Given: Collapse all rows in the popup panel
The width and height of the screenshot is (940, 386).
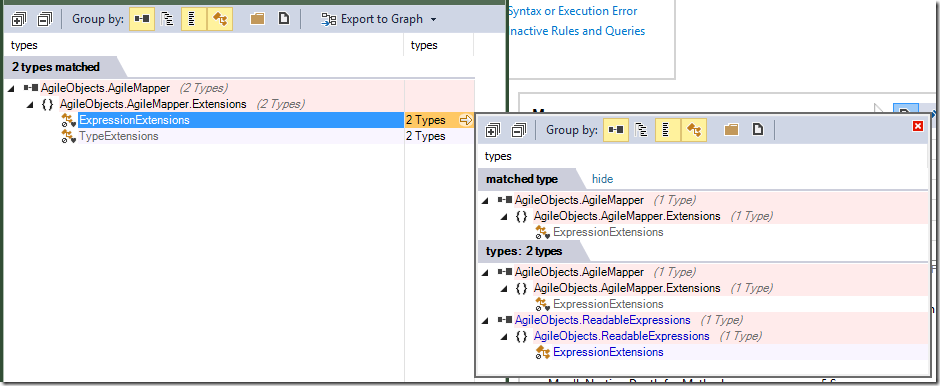Looking at the screenshot, I should pyautogui.click(x=519, y=129).
